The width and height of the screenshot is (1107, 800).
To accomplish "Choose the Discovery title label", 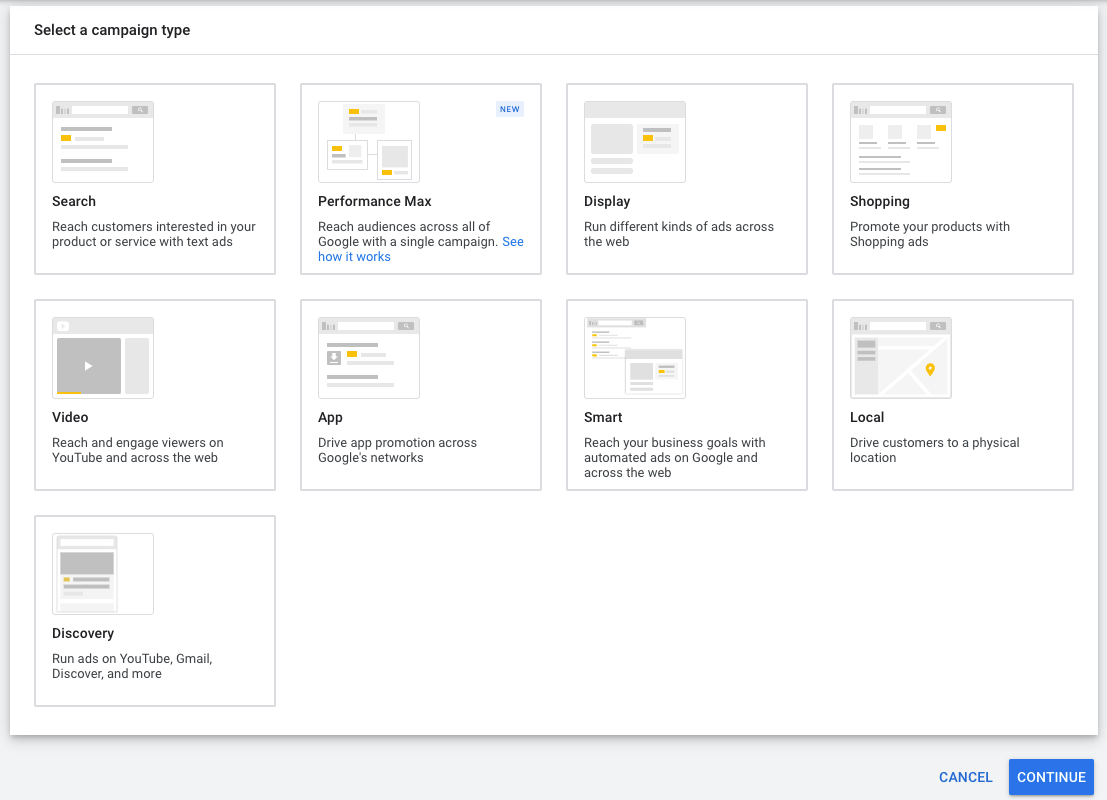I will tap(83, 633).
